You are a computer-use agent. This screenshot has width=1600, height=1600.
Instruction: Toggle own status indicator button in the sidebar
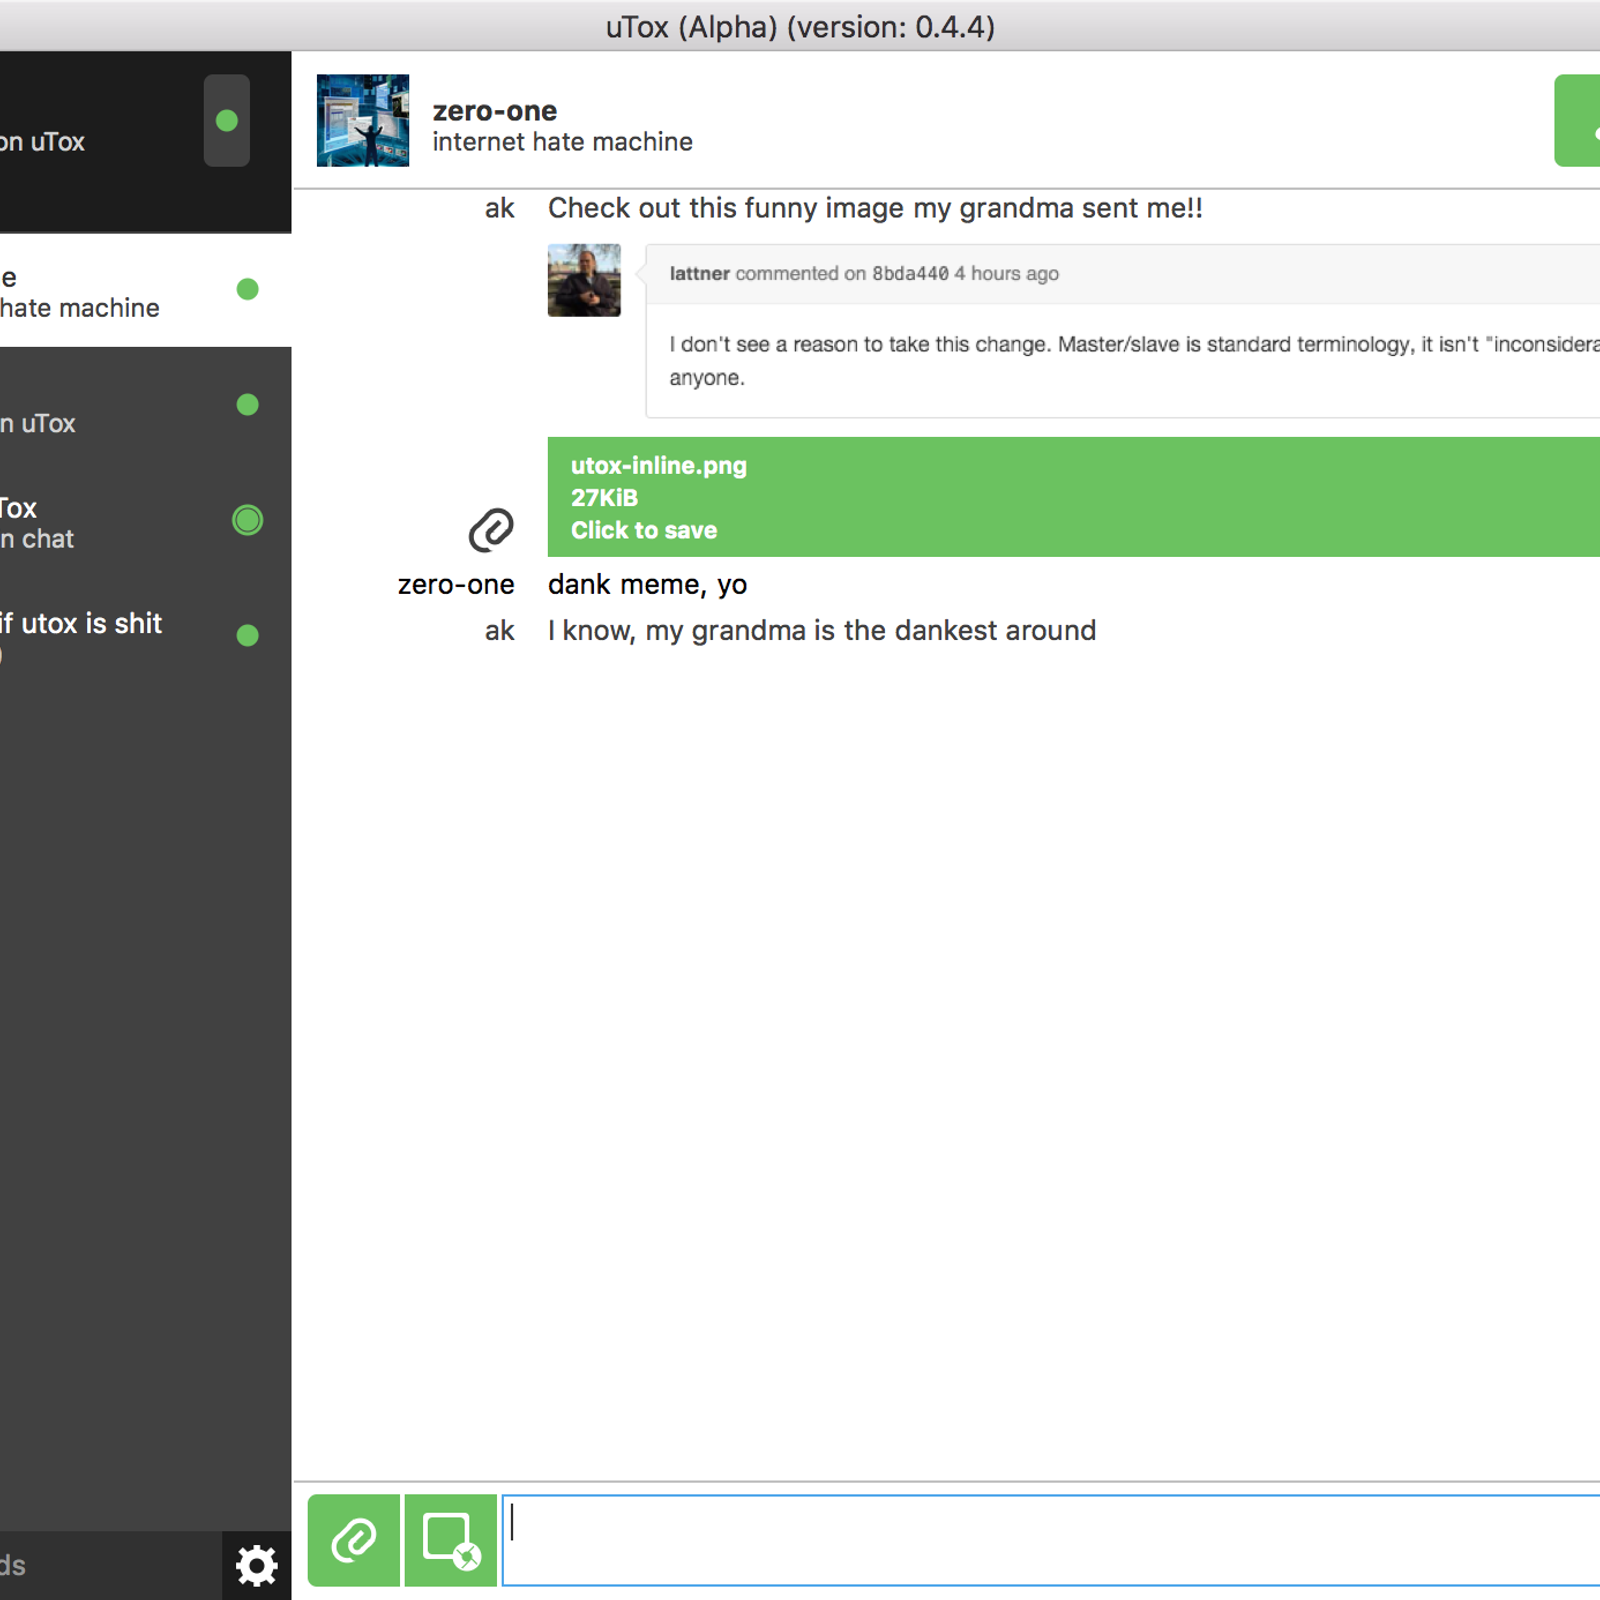[x=227, y=120]
